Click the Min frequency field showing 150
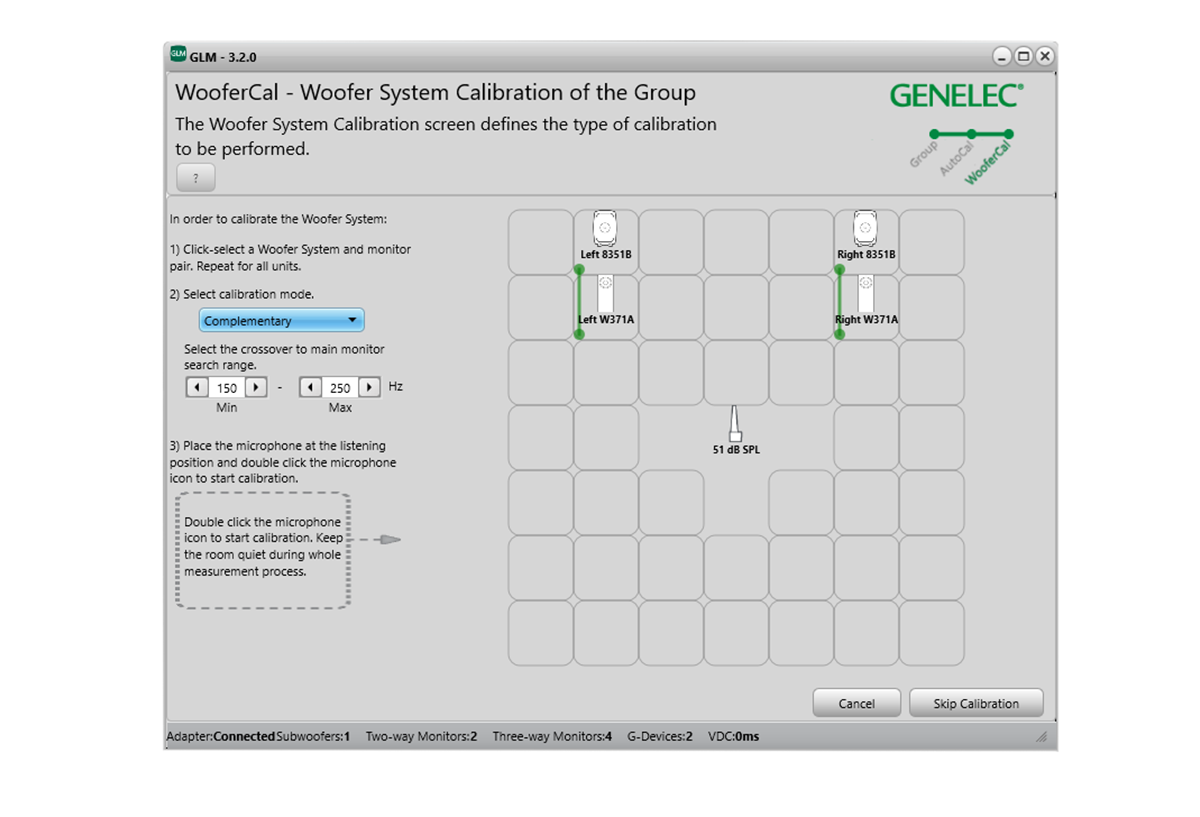The height and width of the screenshot is (817, 1200). 227,387
